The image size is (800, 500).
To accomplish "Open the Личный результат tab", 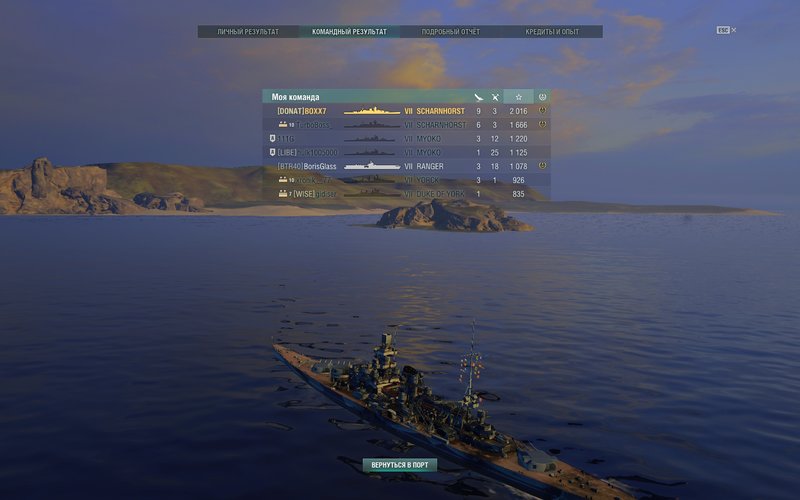I will (x=248, y=32).
